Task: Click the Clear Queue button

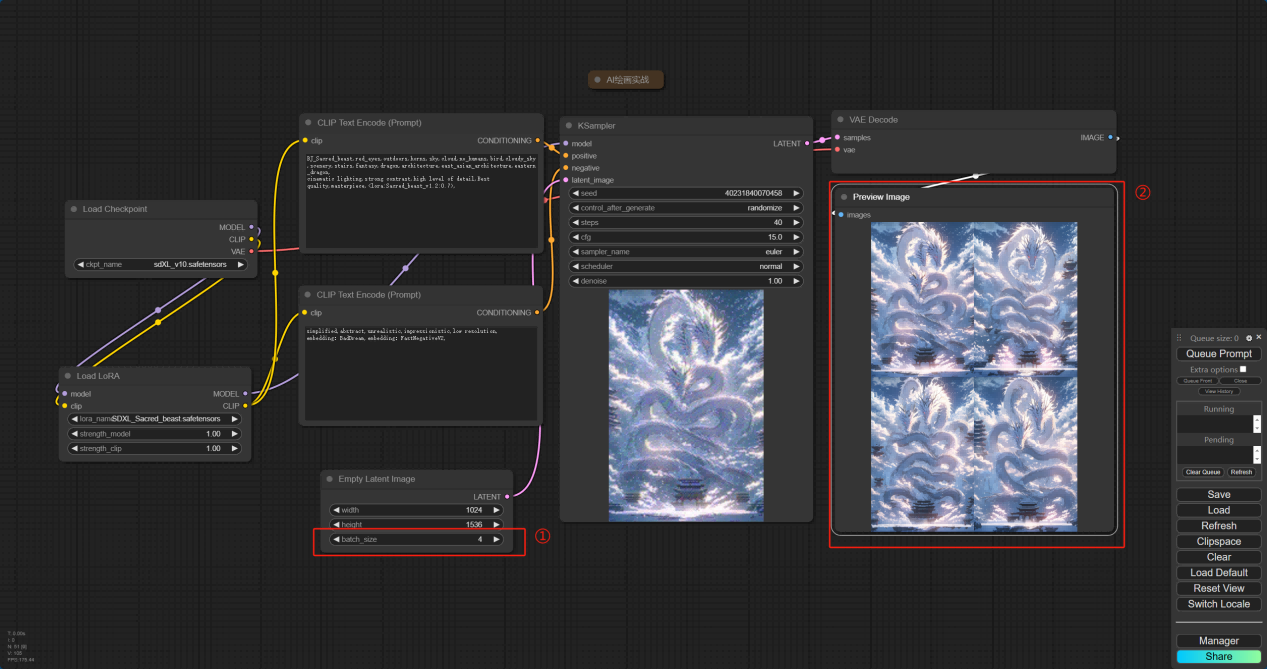Action: click(1203, 472)
